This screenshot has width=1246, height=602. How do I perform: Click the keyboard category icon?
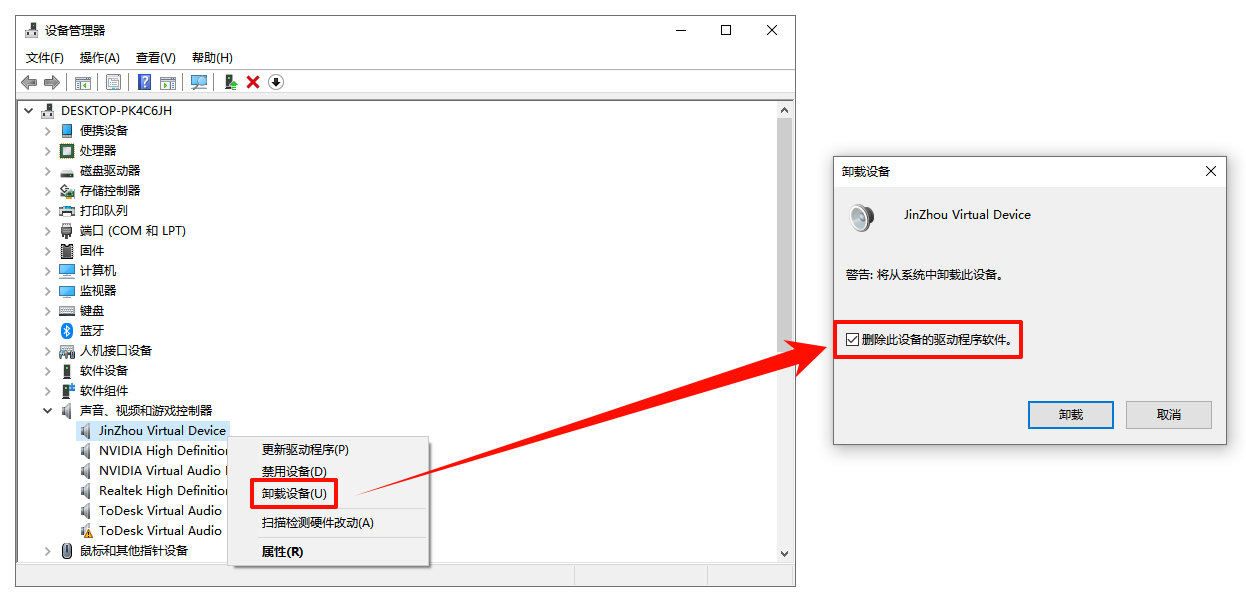67,311
